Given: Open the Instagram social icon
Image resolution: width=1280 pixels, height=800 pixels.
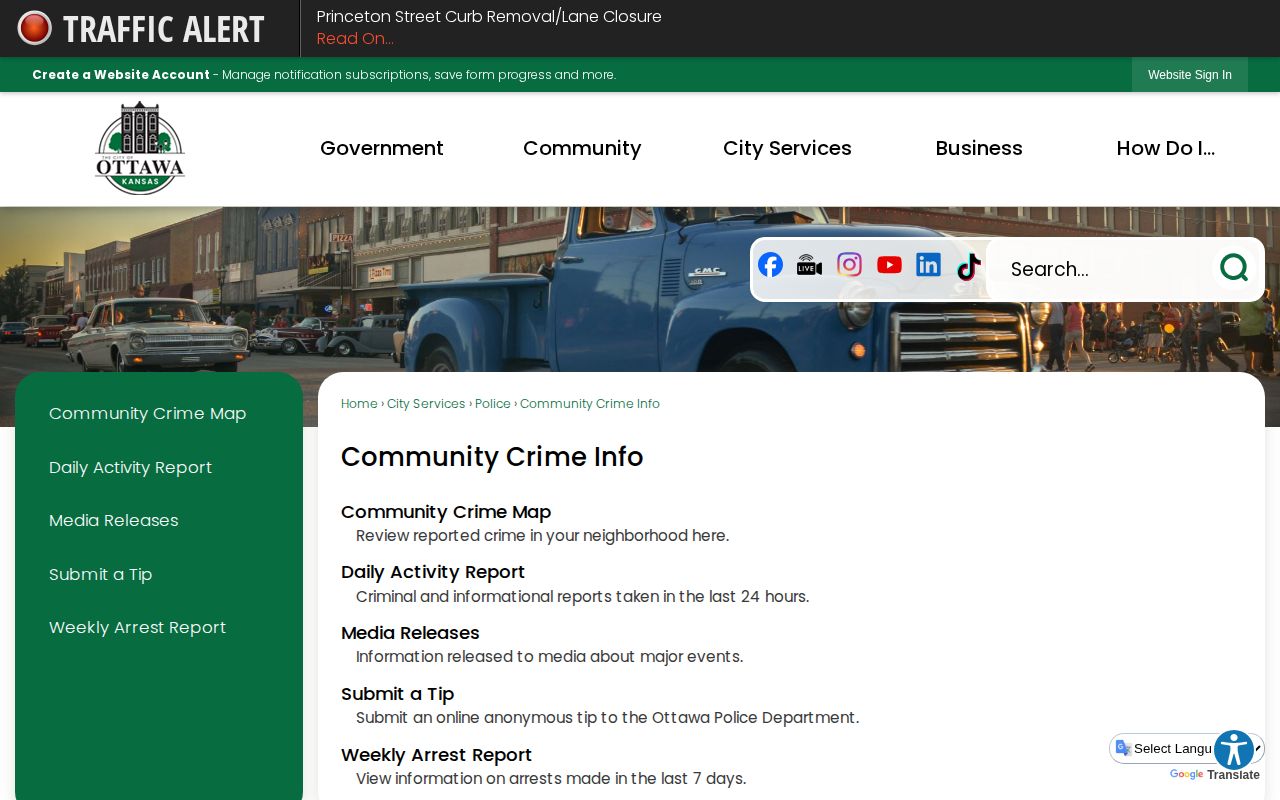Looking at the screenshot, I should (x=849, y=265).
